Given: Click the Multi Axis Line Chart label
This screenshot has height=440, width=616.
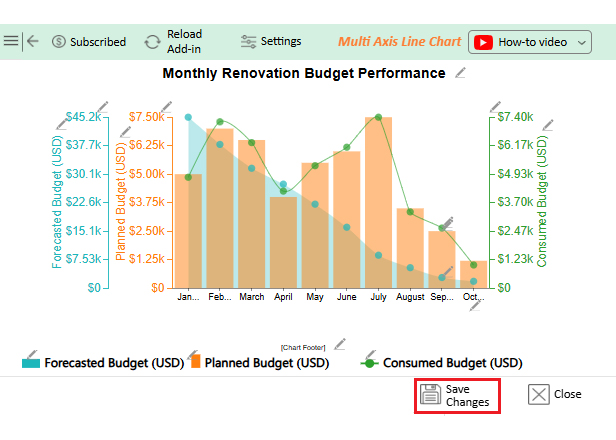Looking at the screenshot, I should (399, 42).
